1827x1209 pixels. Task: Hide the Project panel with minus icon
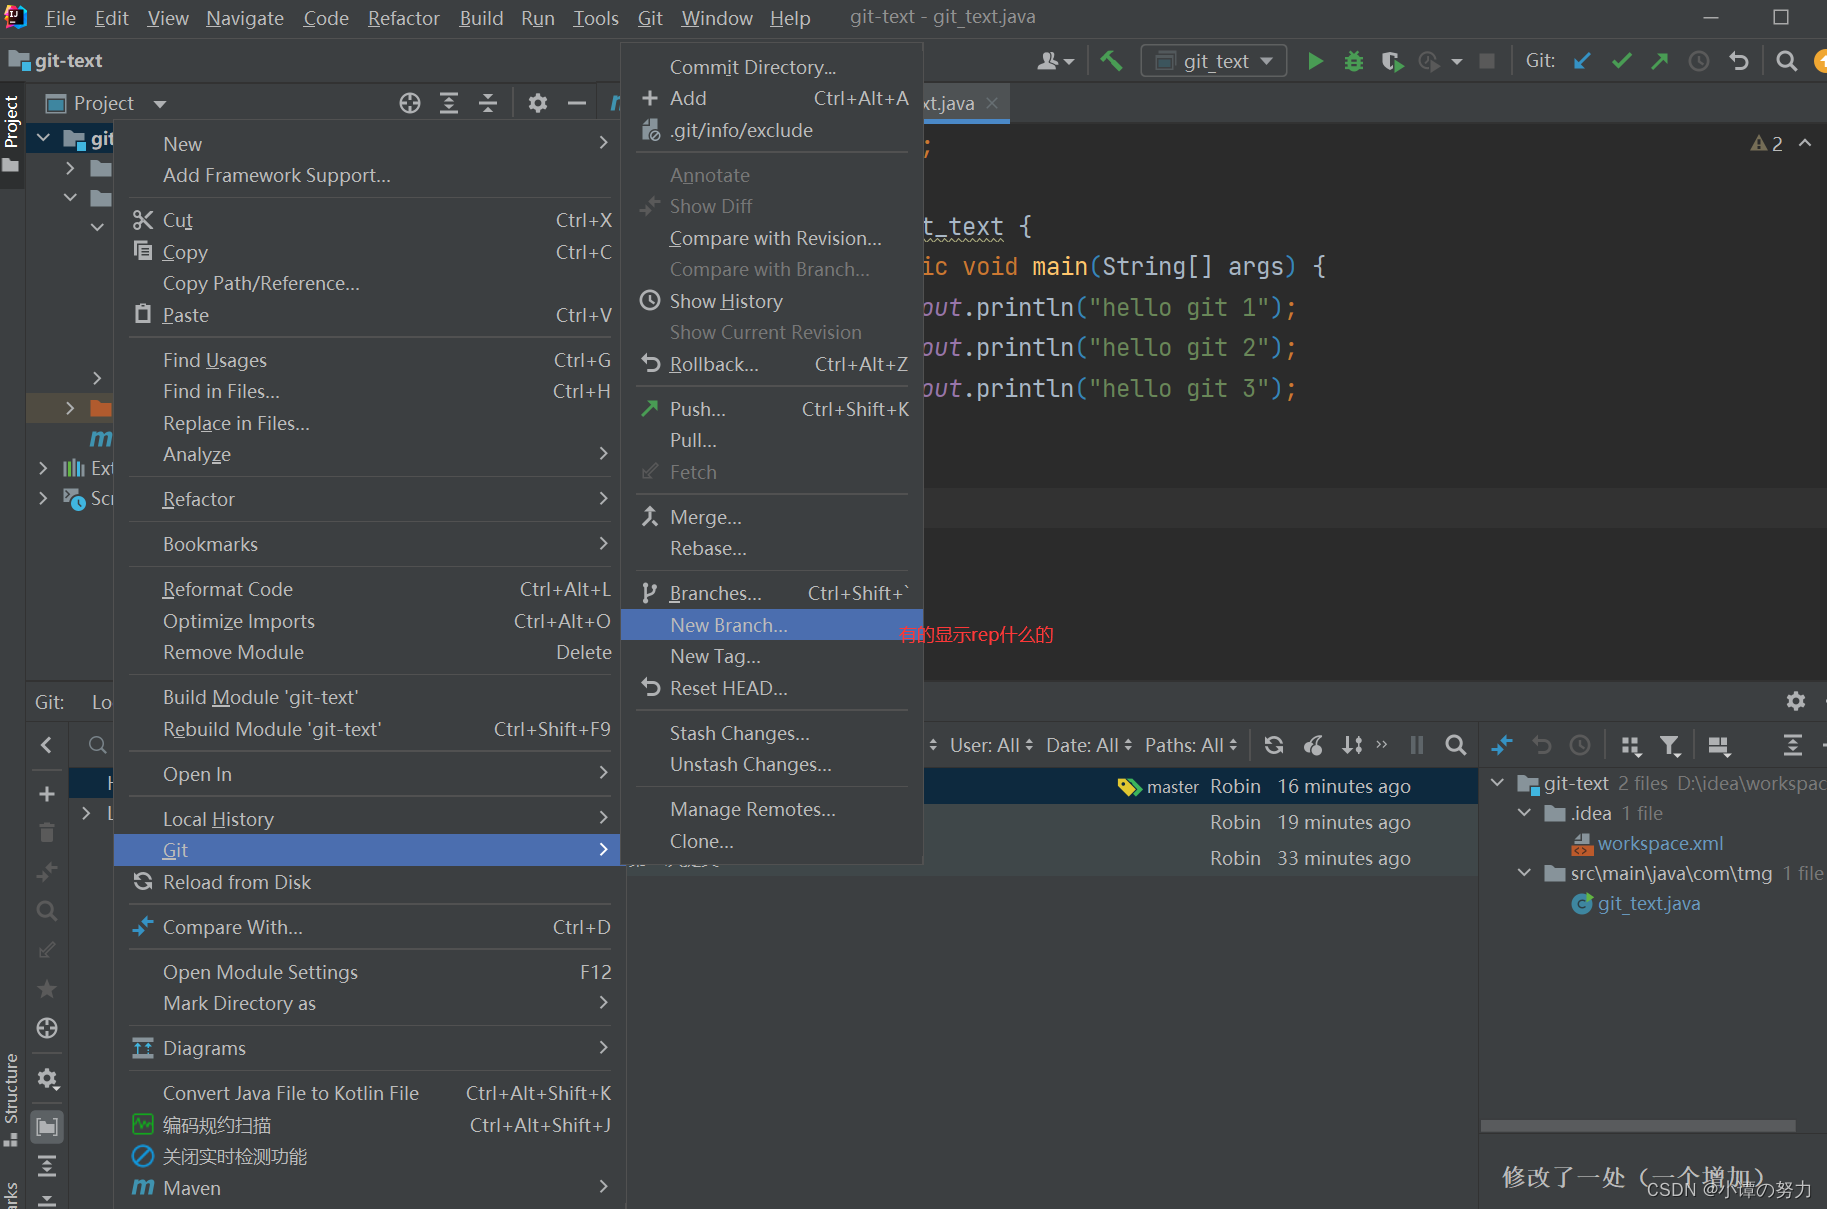(x=577, y=103)
